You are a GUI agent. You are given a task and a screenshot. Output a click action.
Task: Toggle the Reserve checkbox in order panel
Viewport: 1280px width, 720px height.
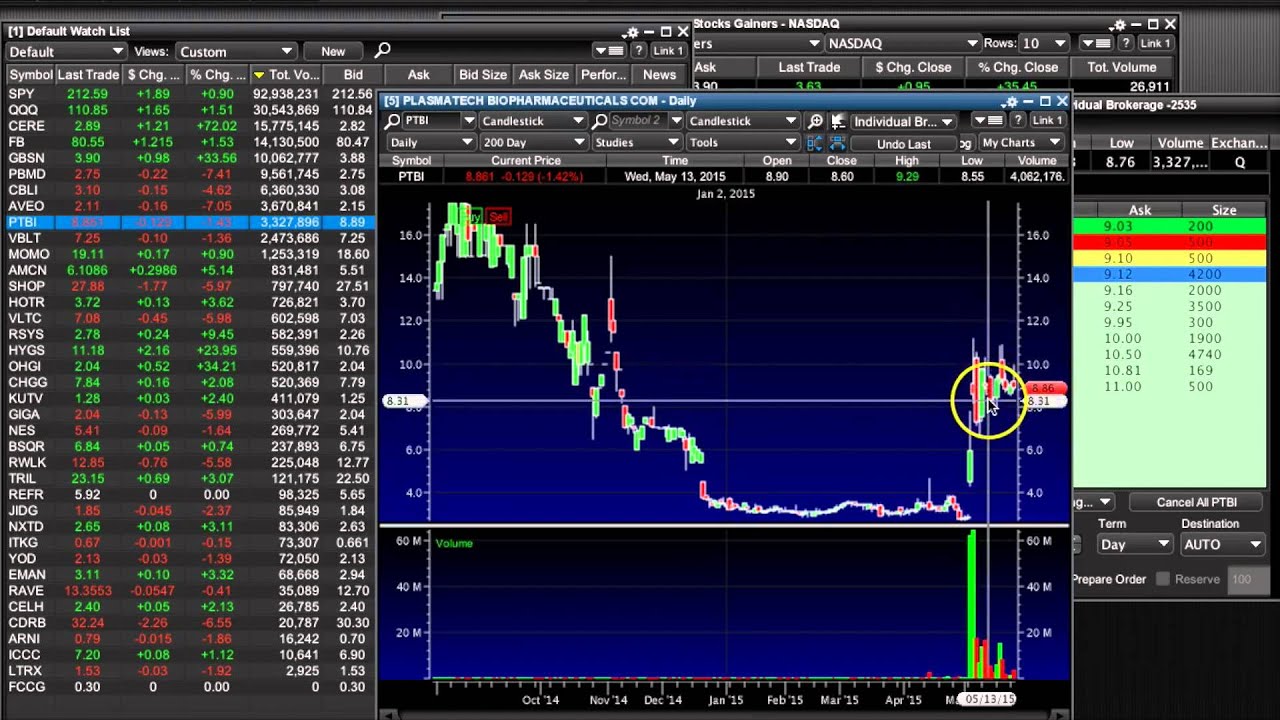tap(1163, 579)
